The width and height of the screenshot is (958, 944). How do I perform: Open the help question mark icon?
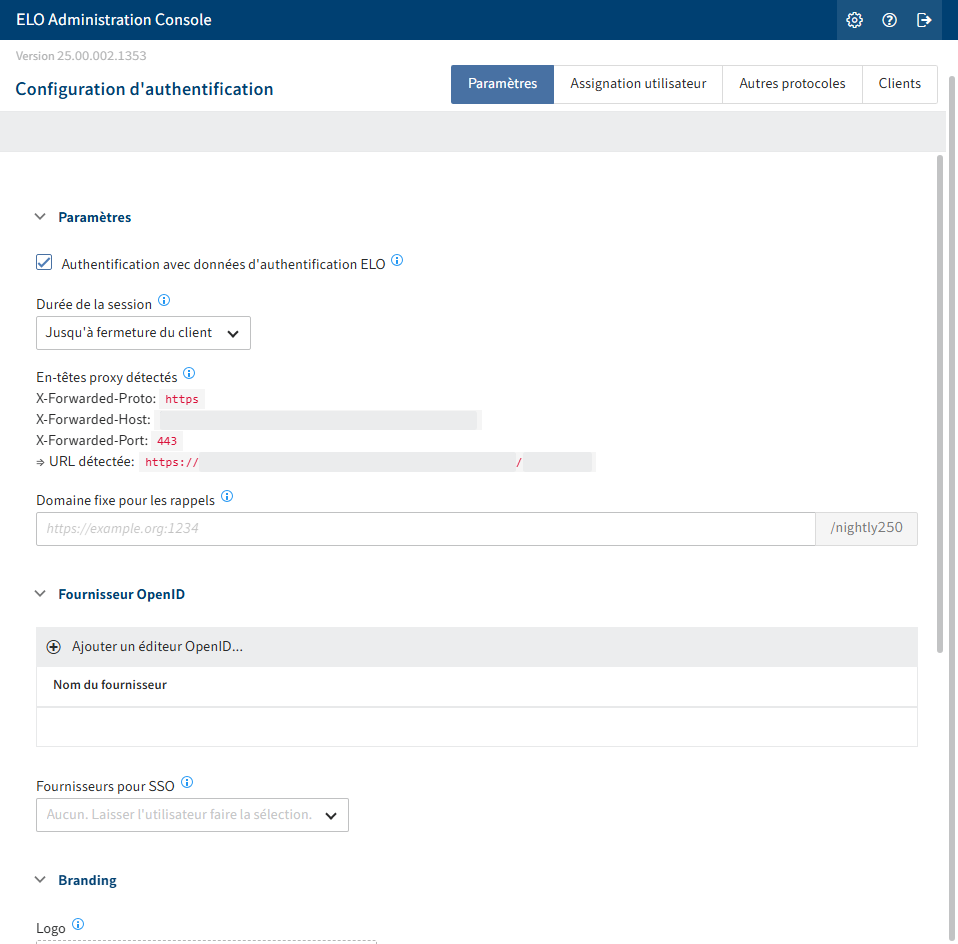[x=889, y=20]
